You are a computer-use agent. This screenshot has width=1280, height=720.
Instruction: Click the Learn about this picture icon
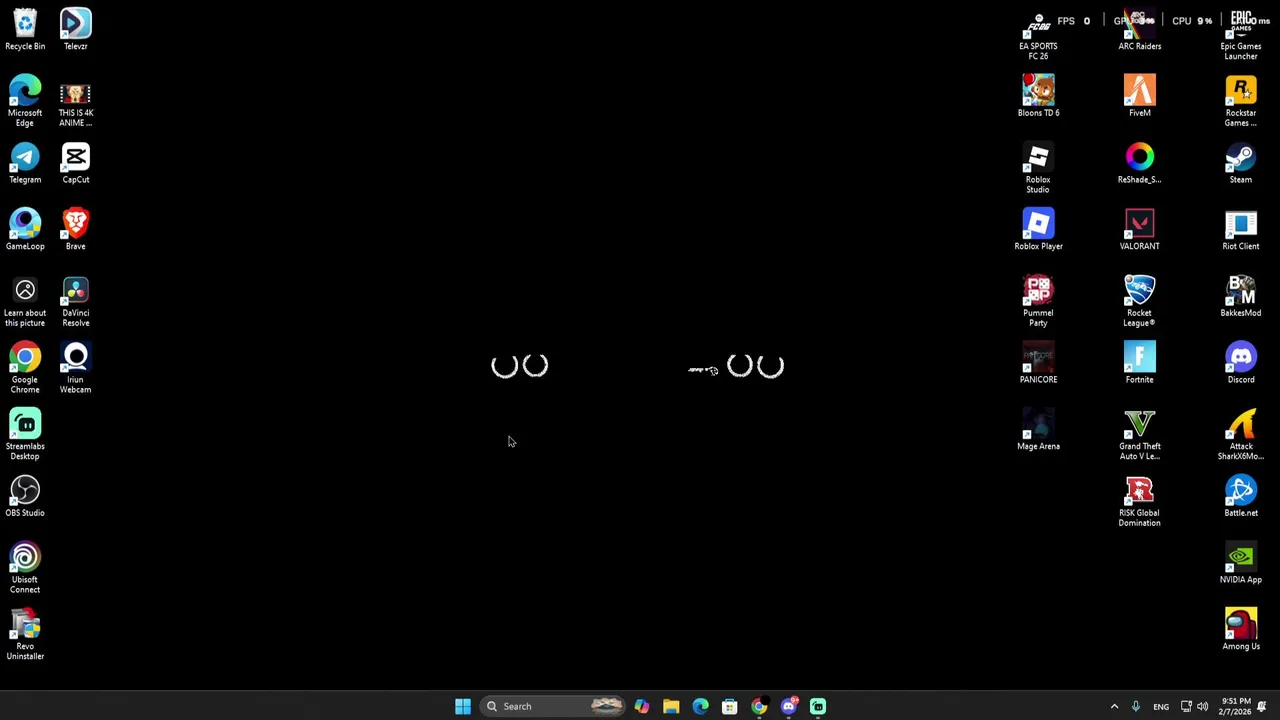point(25,301)
